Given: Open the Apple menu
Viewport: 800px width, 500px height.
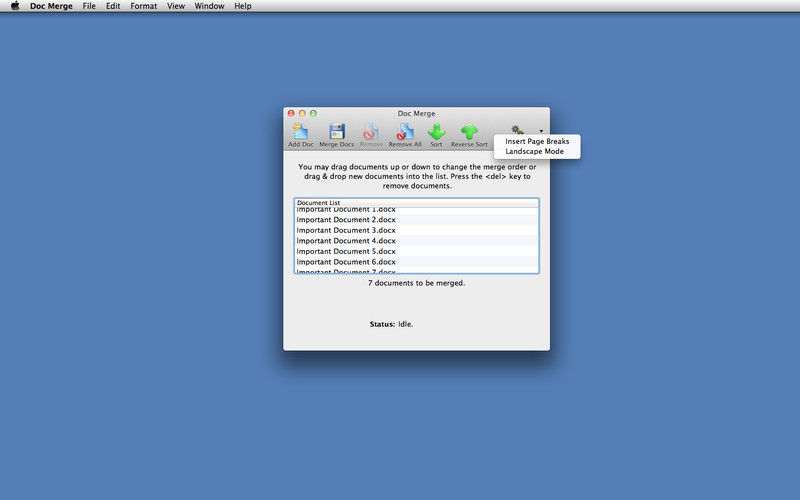Looking at the screenshot, I should pyautogui.click(x=15, y=6).
